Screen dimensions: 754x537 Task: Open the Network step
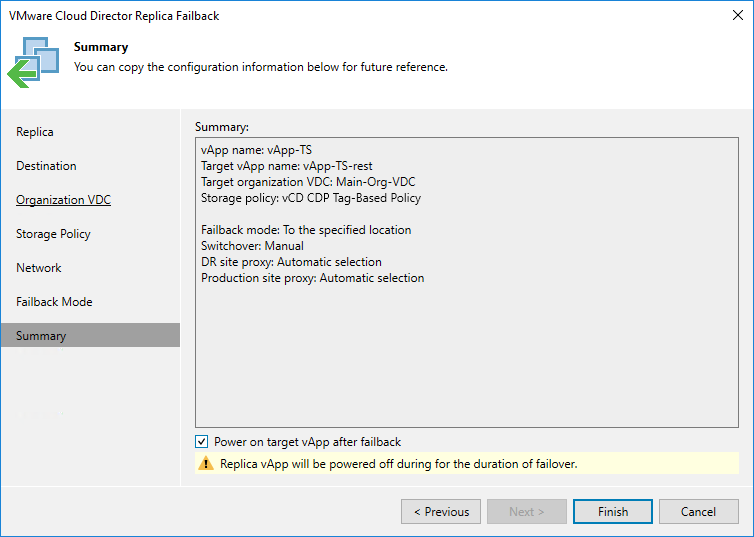tap(38, 268)
